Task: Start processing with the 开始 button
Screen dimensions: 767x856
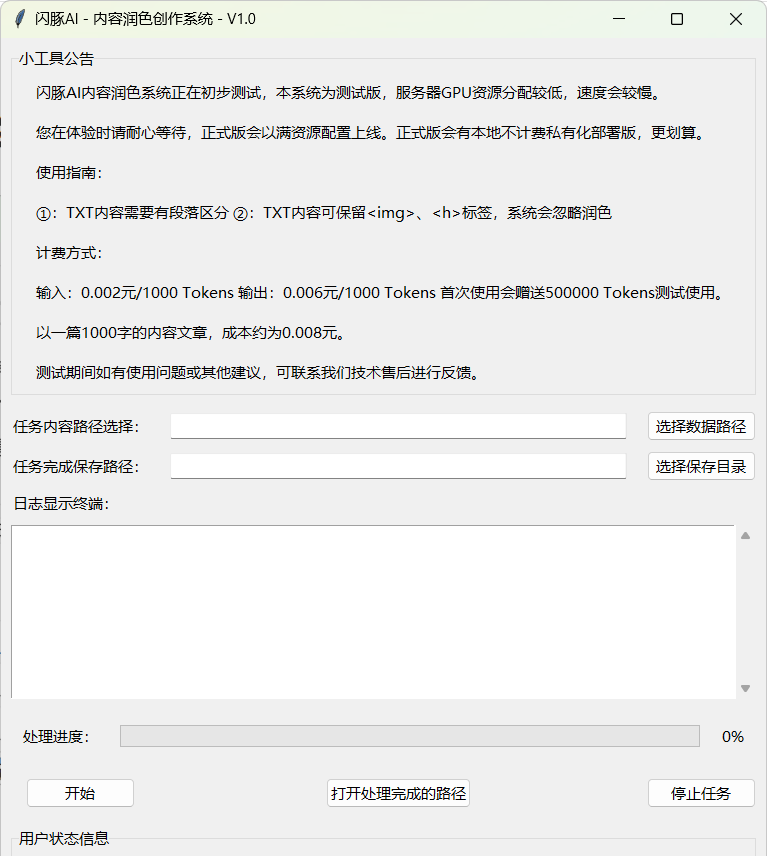Action: tap(80, 793)
